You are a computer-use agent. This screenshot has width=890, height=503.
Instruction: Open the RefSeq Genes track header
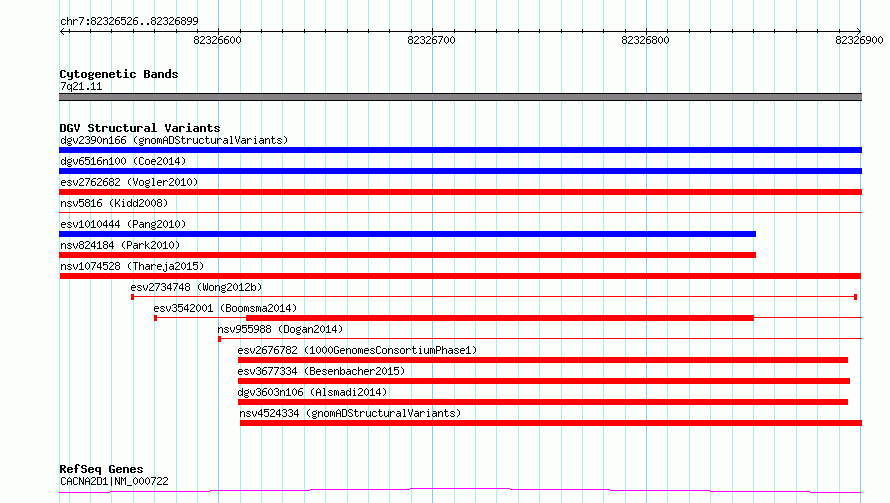tap(101, 469)
